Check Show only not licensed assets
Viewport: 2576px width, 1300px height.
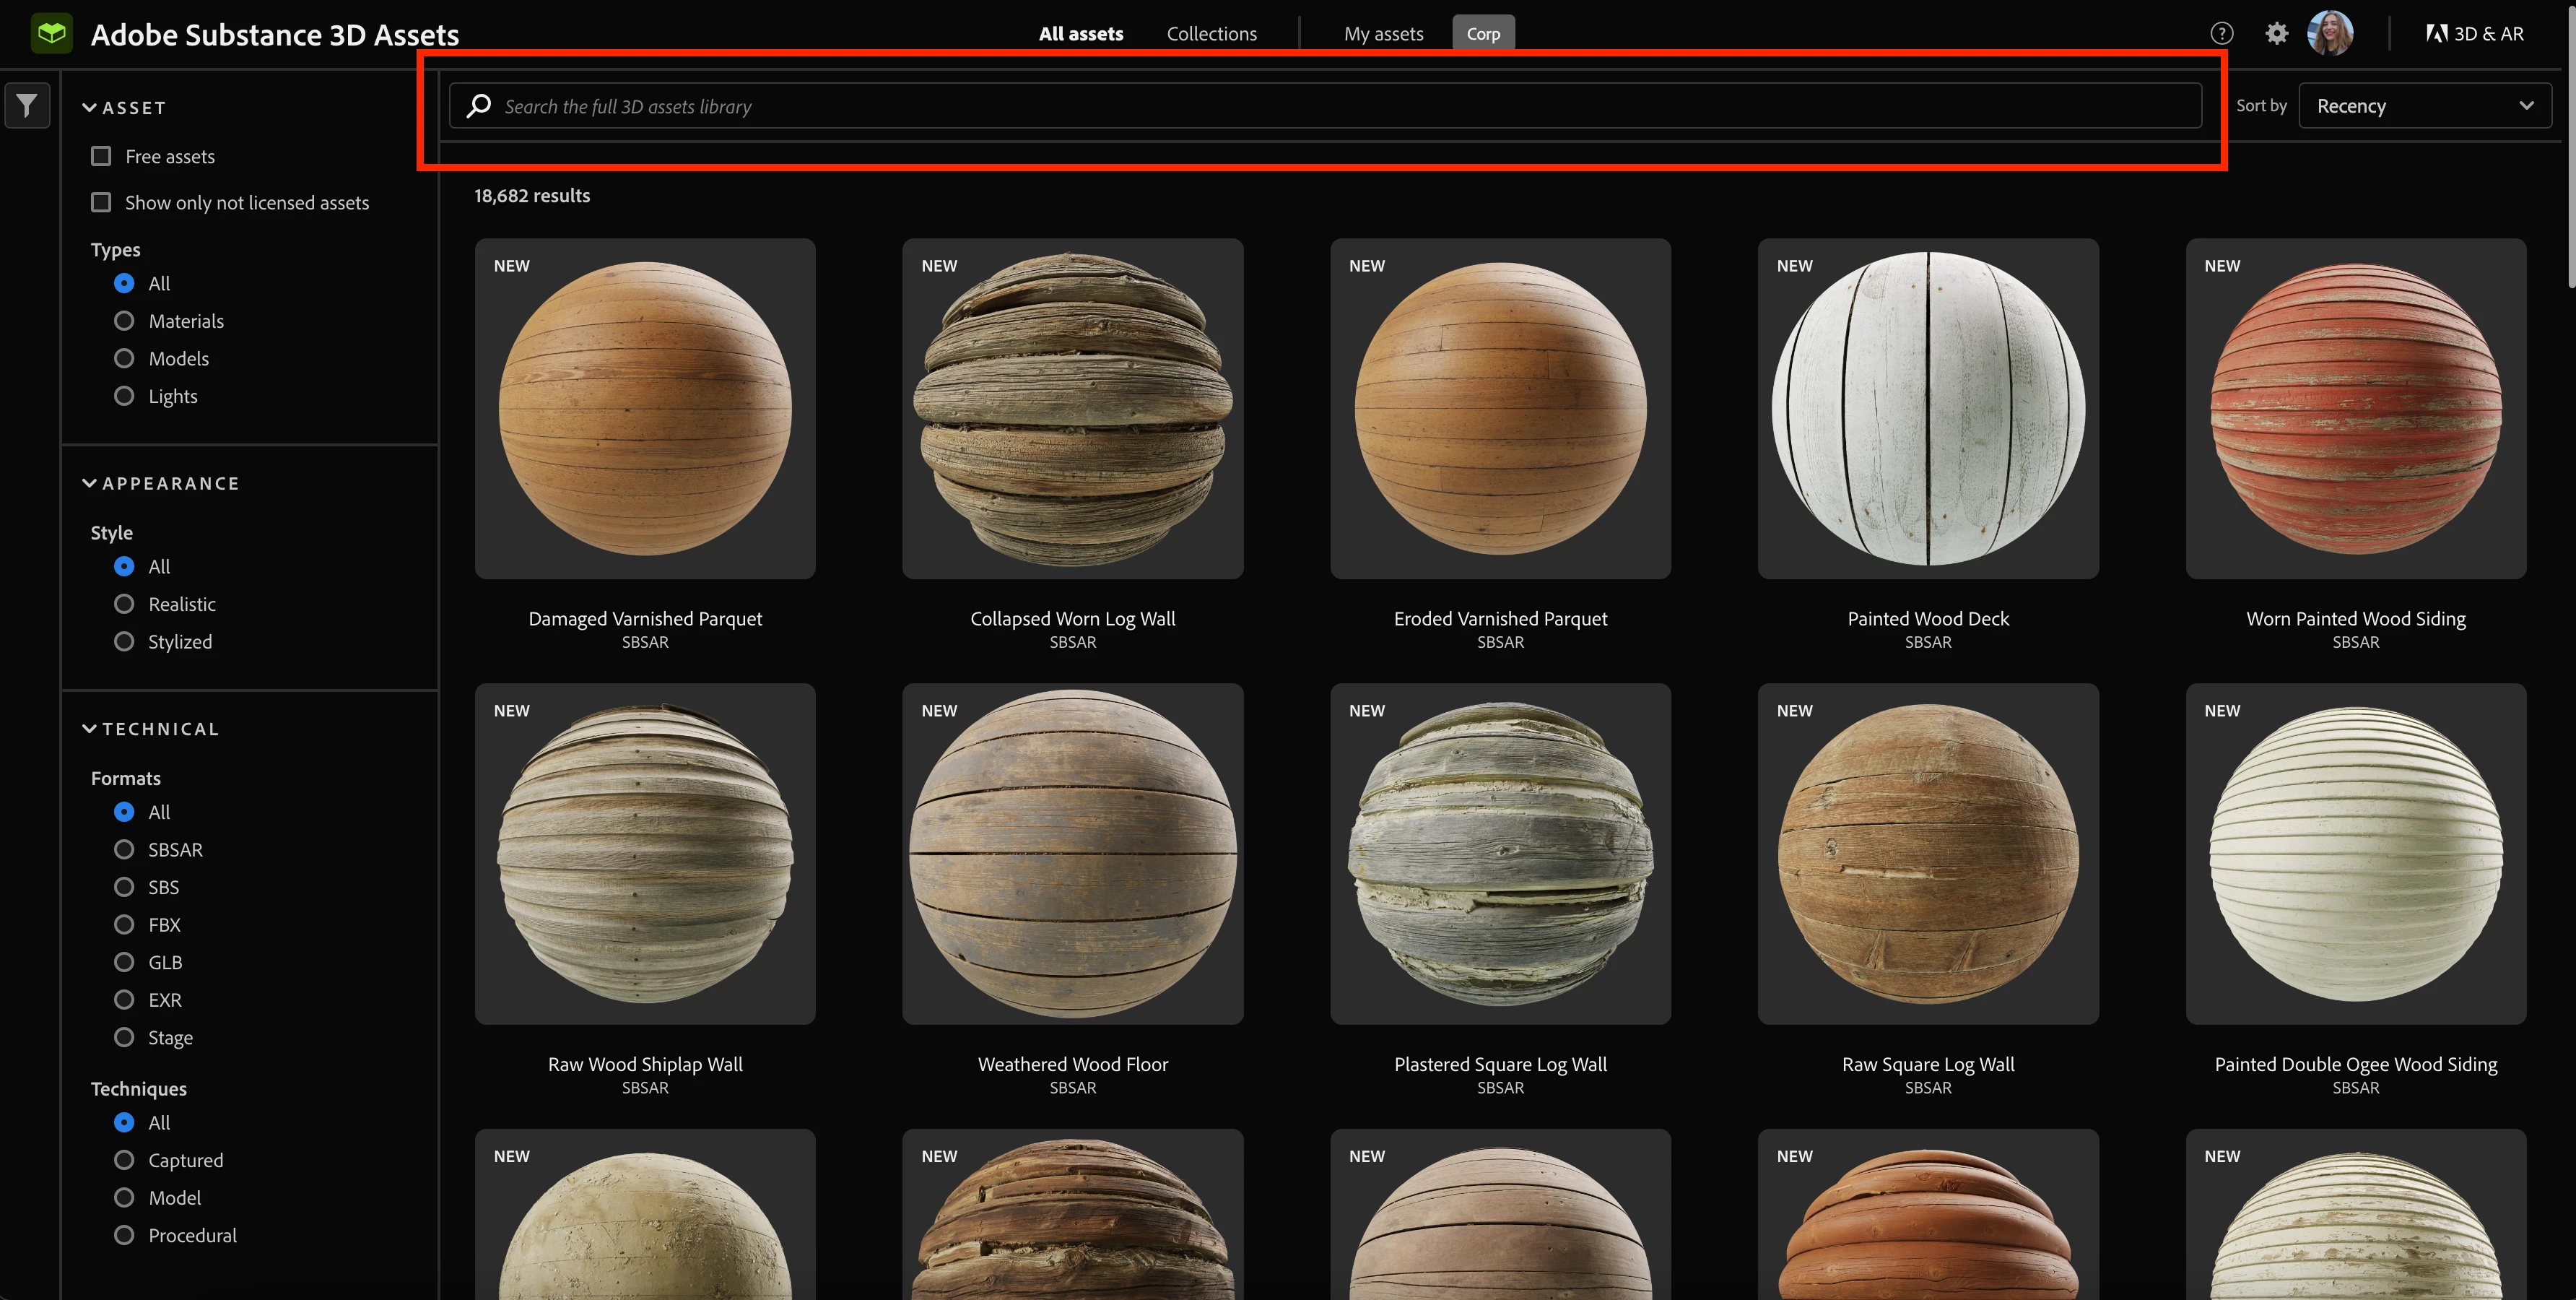(101, 203)
